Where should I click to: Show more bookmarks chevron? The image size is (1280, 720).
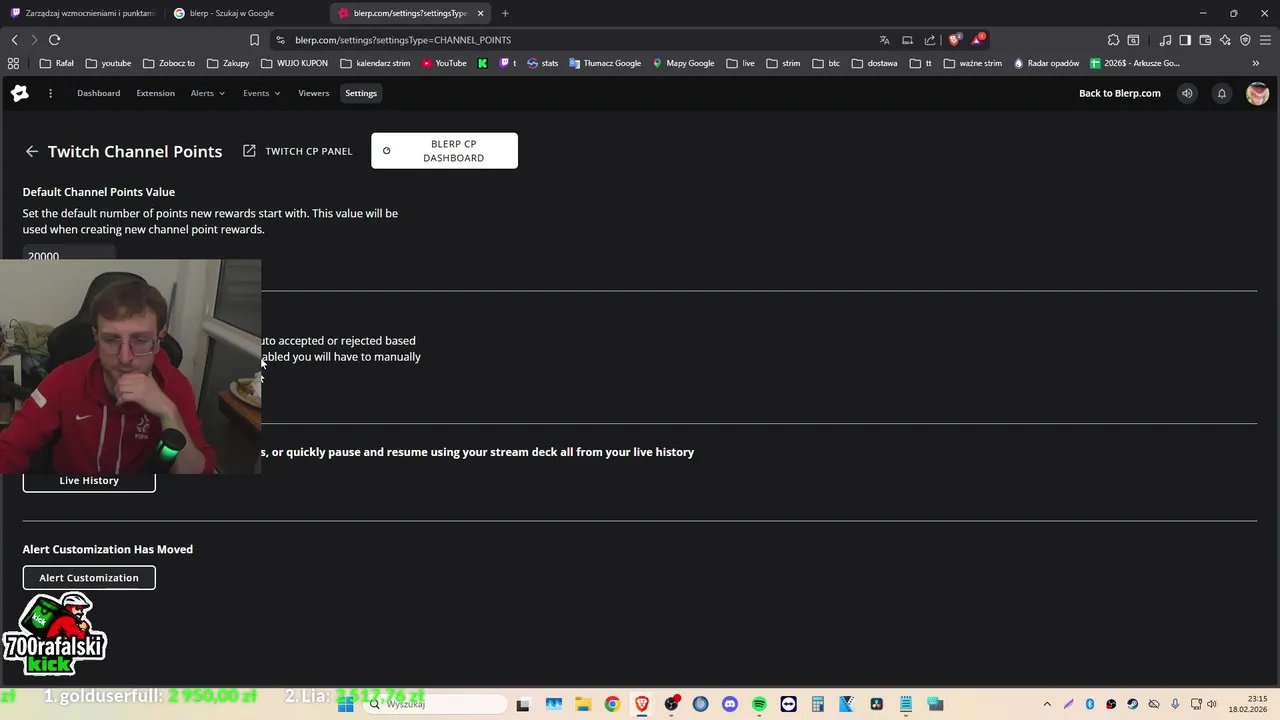(1256, 63)
